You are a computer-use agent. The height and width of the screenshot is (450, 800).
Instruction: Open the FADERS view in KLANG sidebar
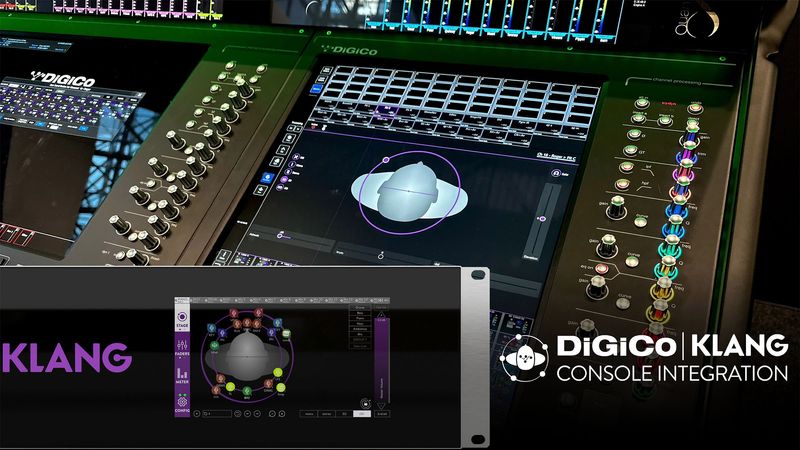pyautogui.click(x=182, y=349)
